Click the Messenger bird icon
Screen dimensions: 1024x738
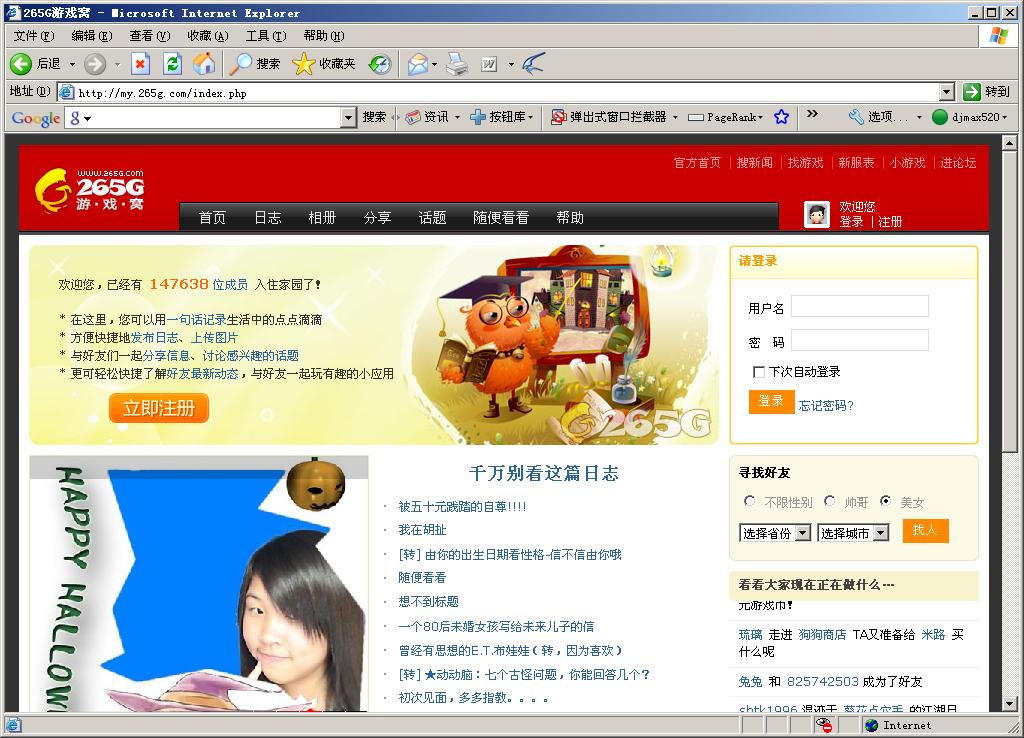[x=534, y=63]
